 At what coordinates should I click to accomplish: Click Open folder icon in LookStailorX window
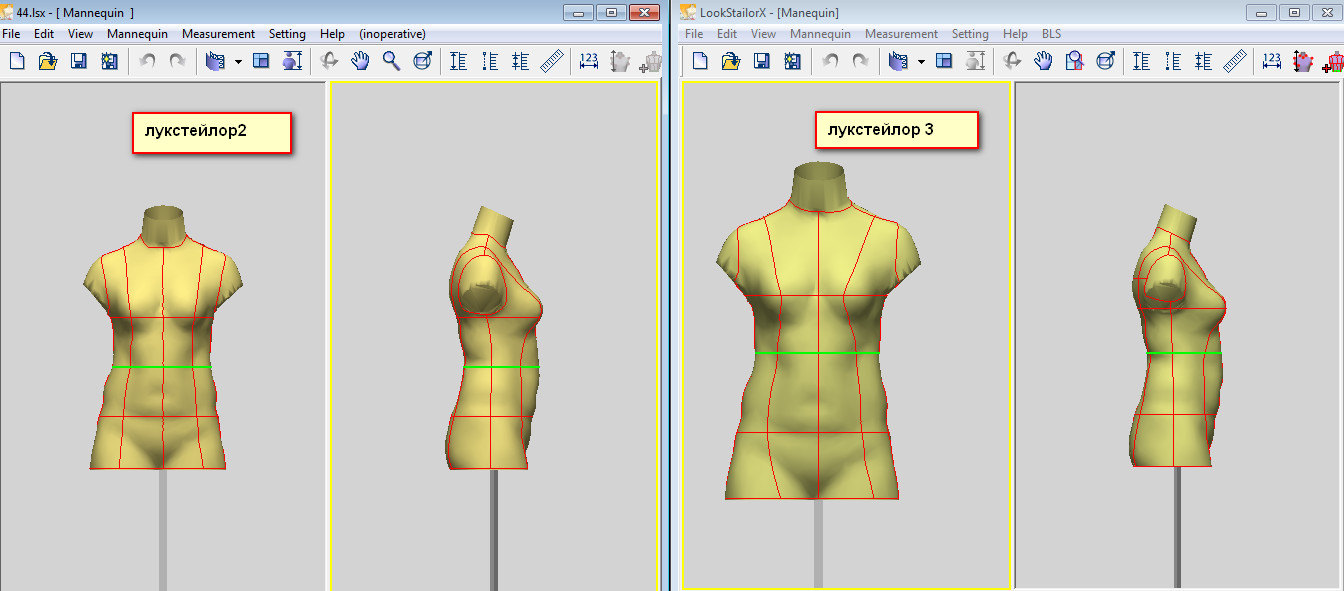point(730,61)
